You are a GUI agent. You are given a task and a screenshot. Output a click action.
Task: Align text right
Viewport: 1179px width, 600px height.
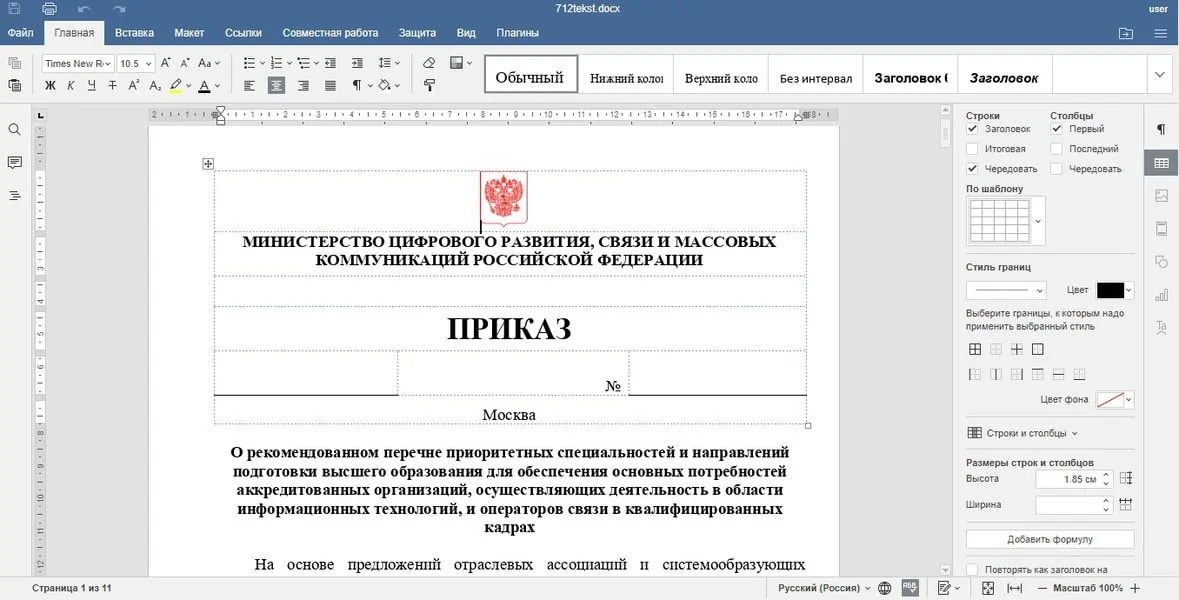tap(303, 86)
